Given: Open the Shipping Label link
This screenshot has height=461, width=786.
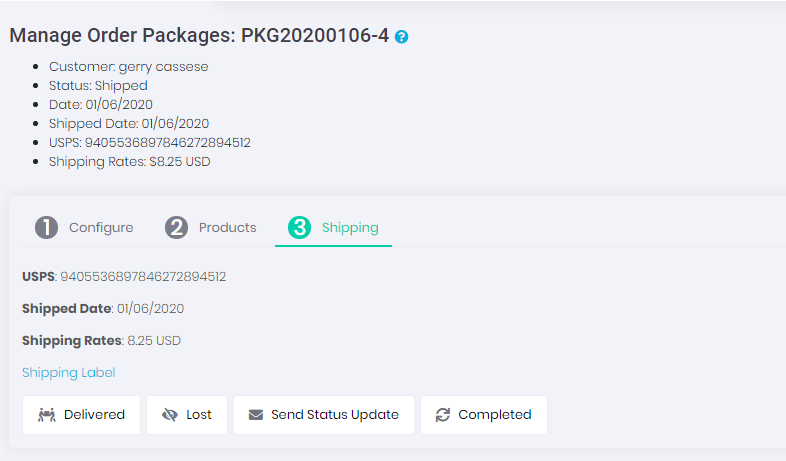Looking at the screenshot, I should pos(69,373).
